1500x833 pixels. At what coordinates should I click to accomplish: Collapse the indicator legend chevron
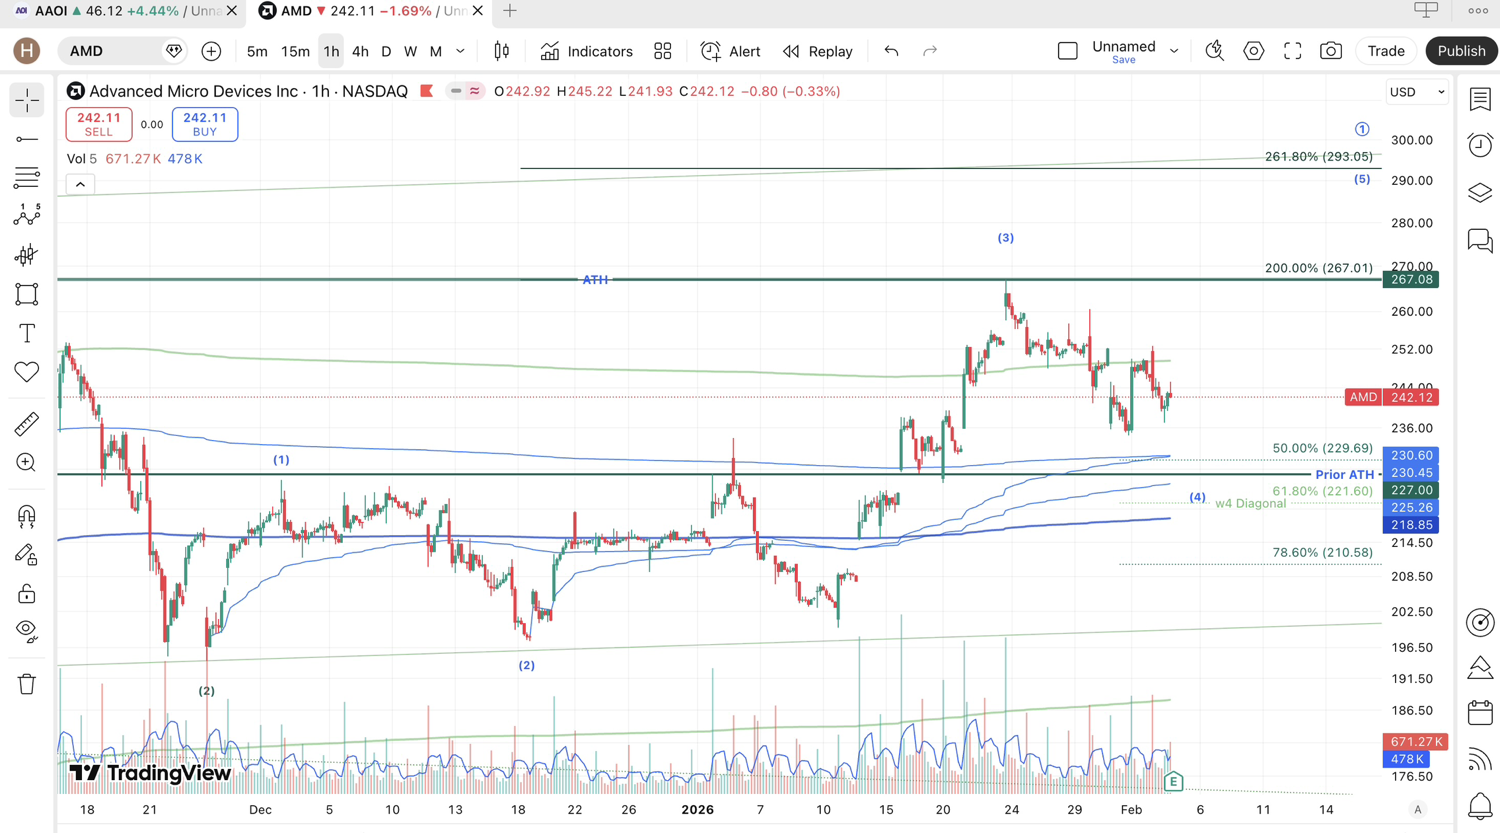coord(80,184)
